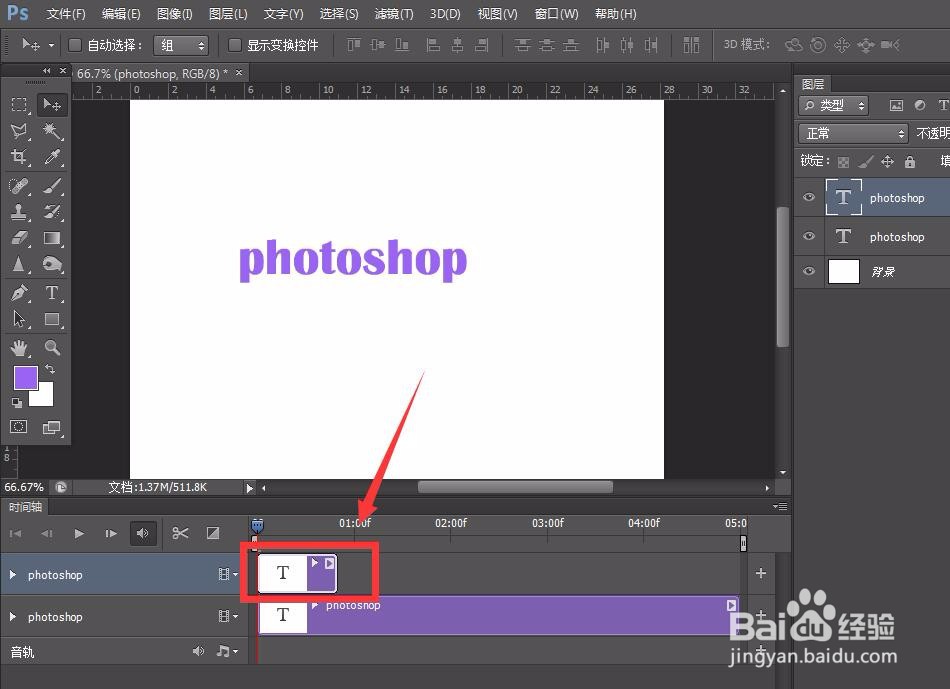
Task: Click the scissors split-at-playhead icon
Action: coord(180,533)
